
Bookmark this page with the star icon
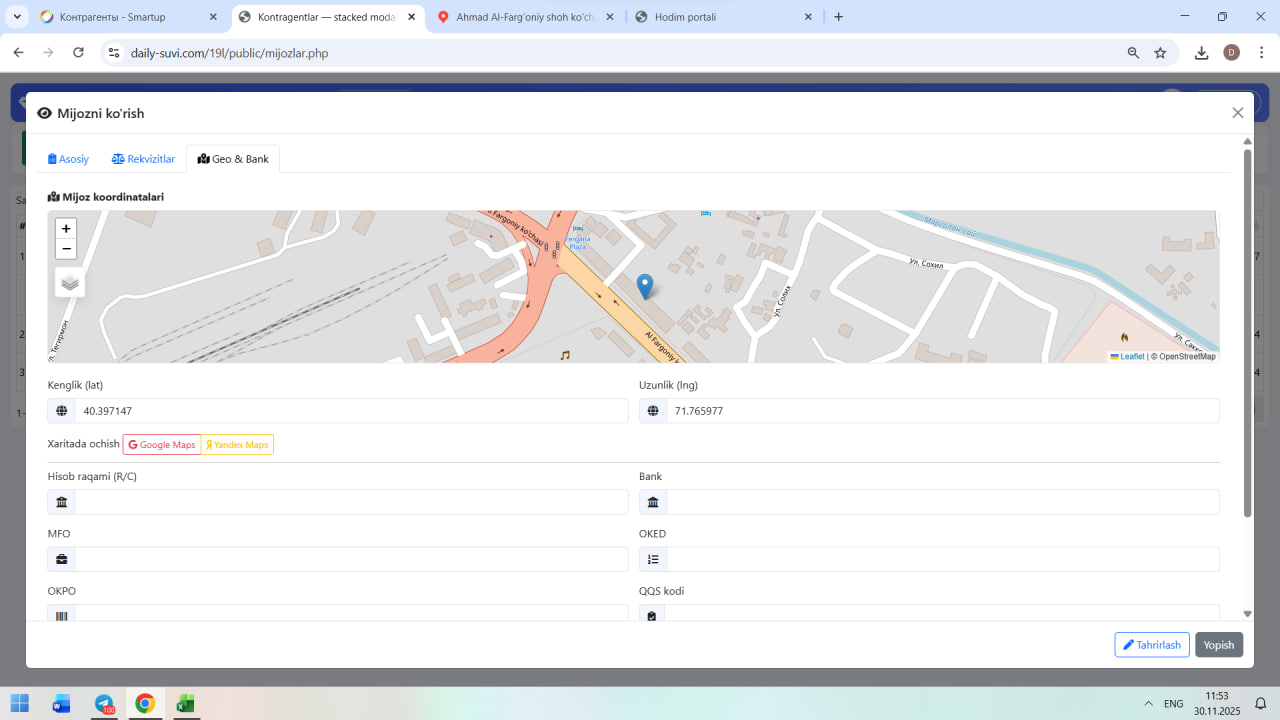point(1160,53)
